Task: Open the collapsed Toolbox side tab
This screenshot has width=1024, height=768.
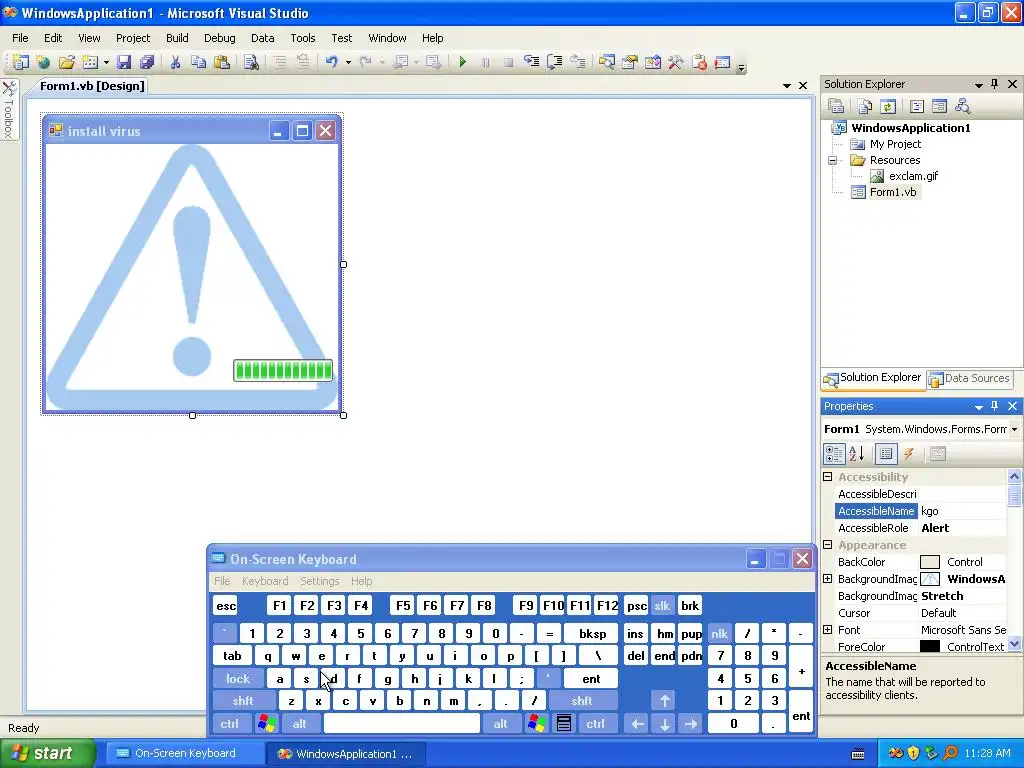Action: (x=8, y=109)
